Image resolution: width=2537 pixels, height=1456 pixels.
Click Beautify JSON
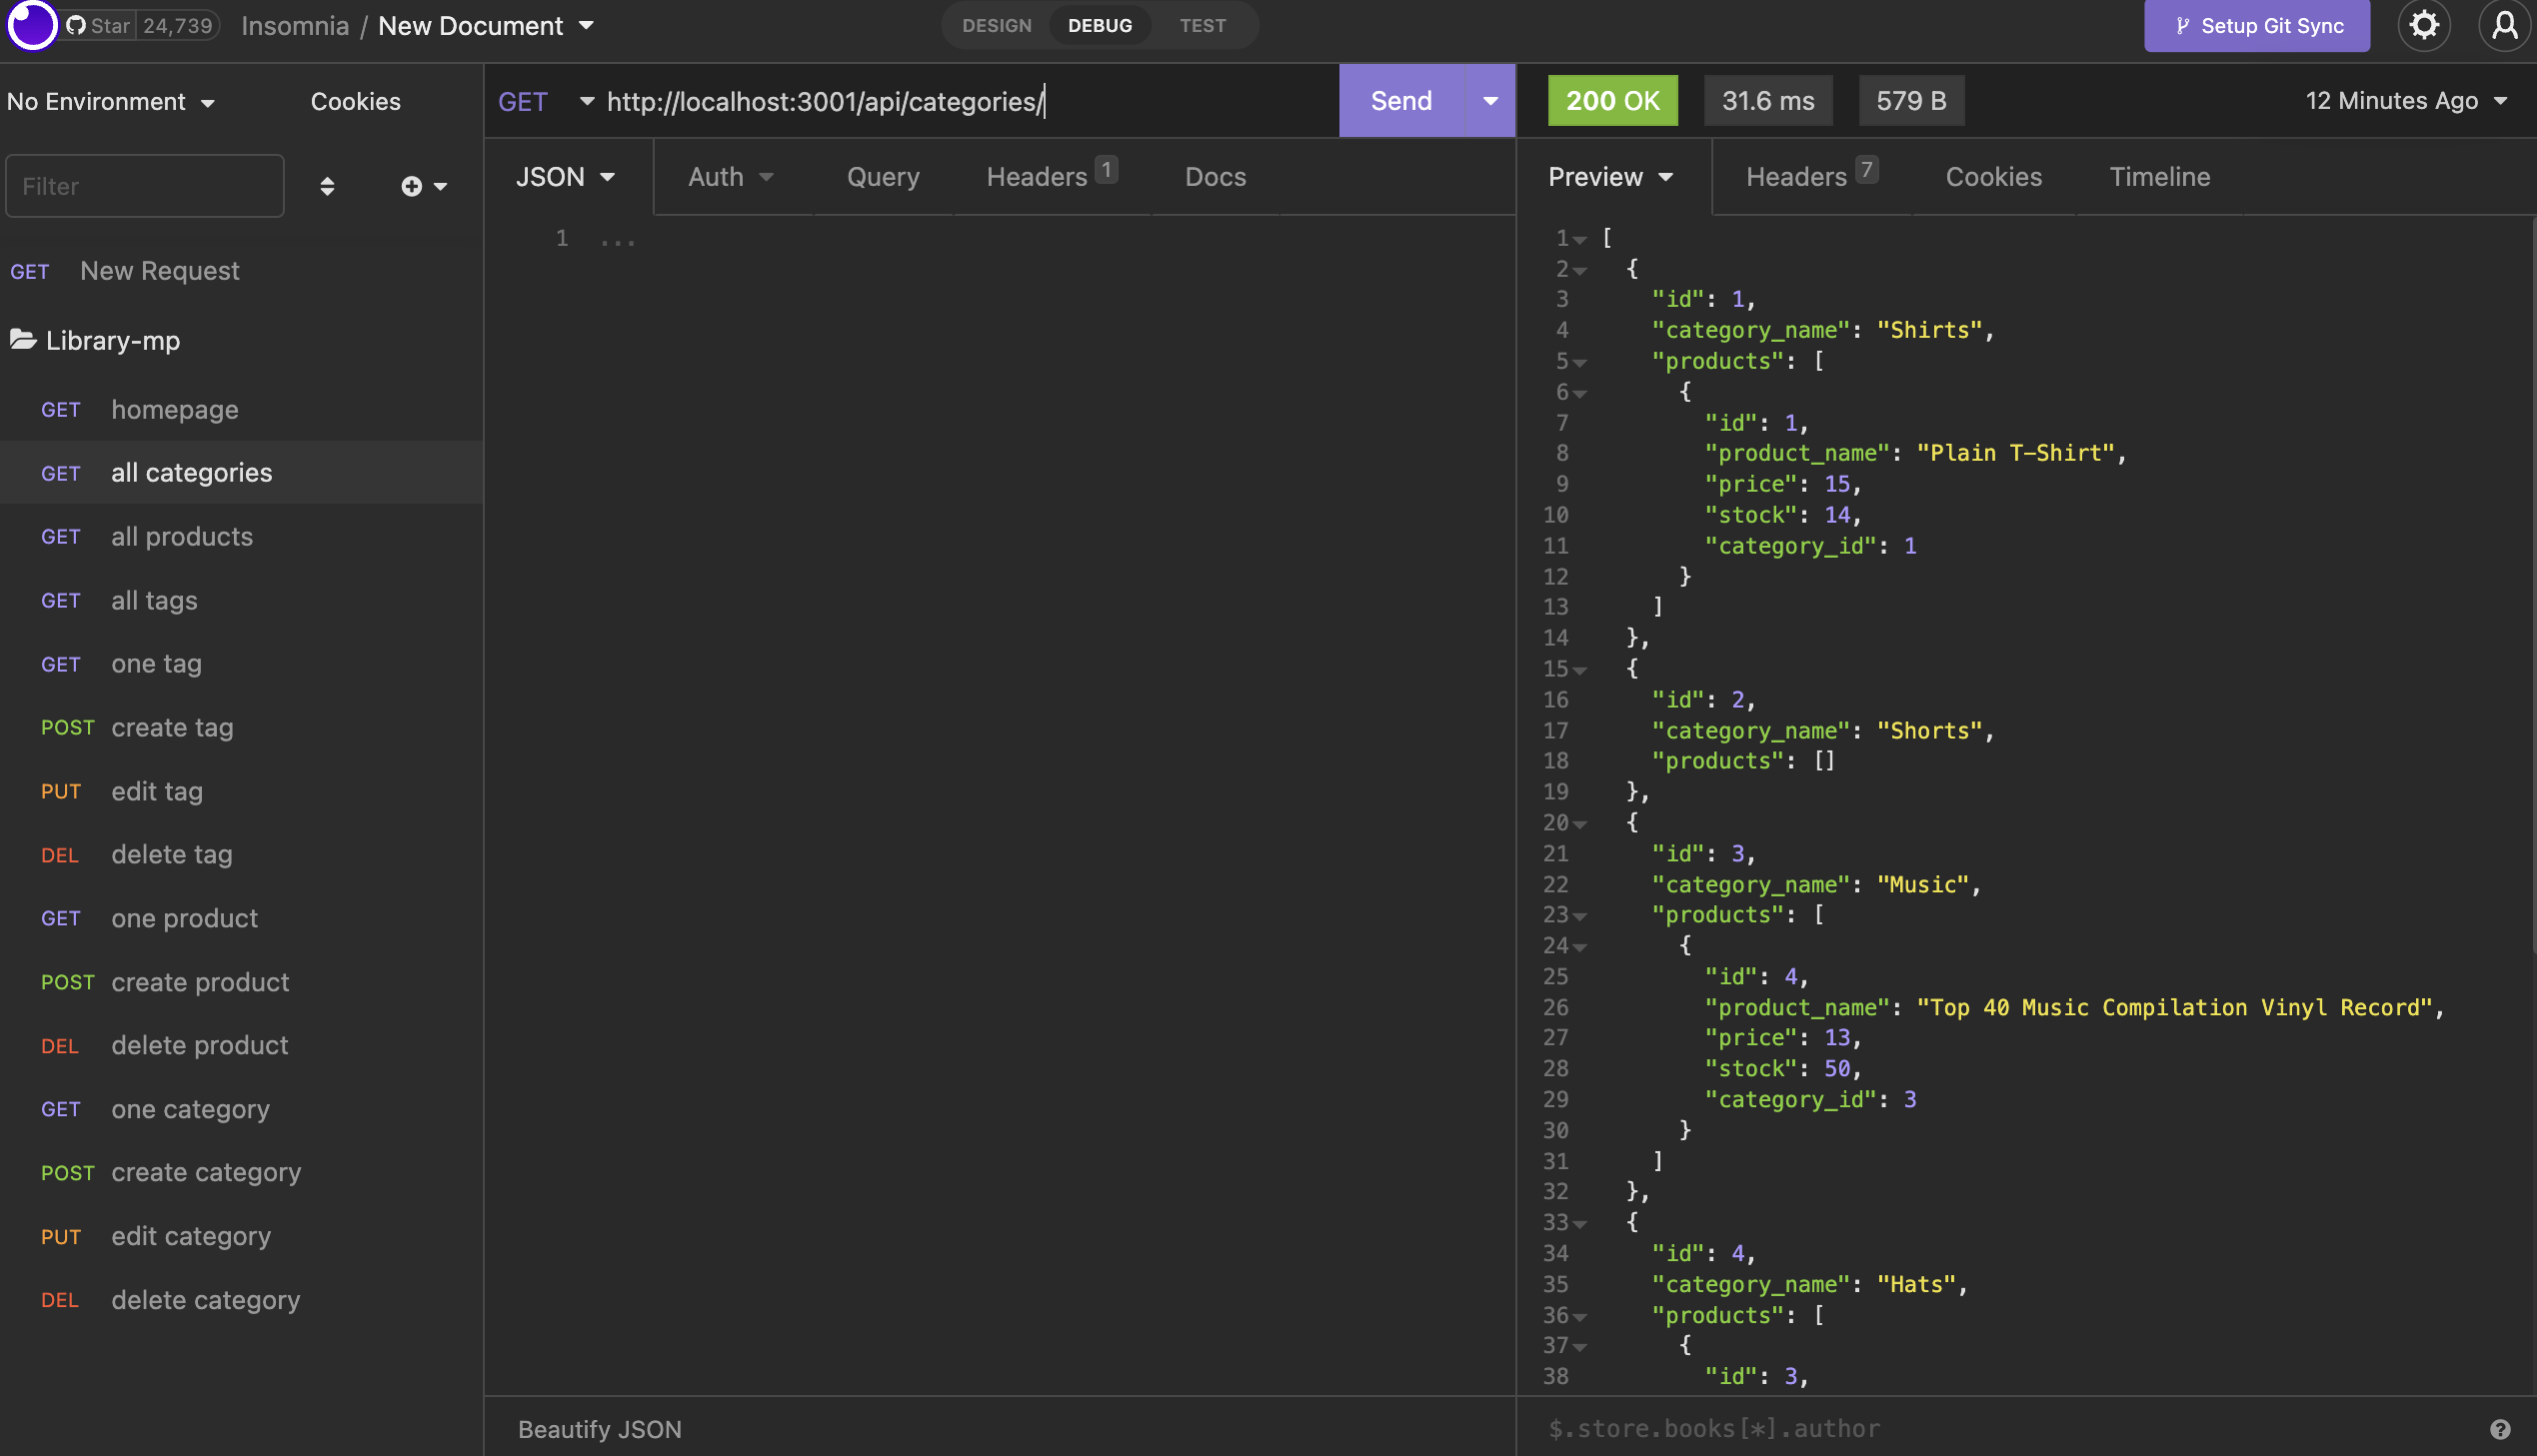599,1428
